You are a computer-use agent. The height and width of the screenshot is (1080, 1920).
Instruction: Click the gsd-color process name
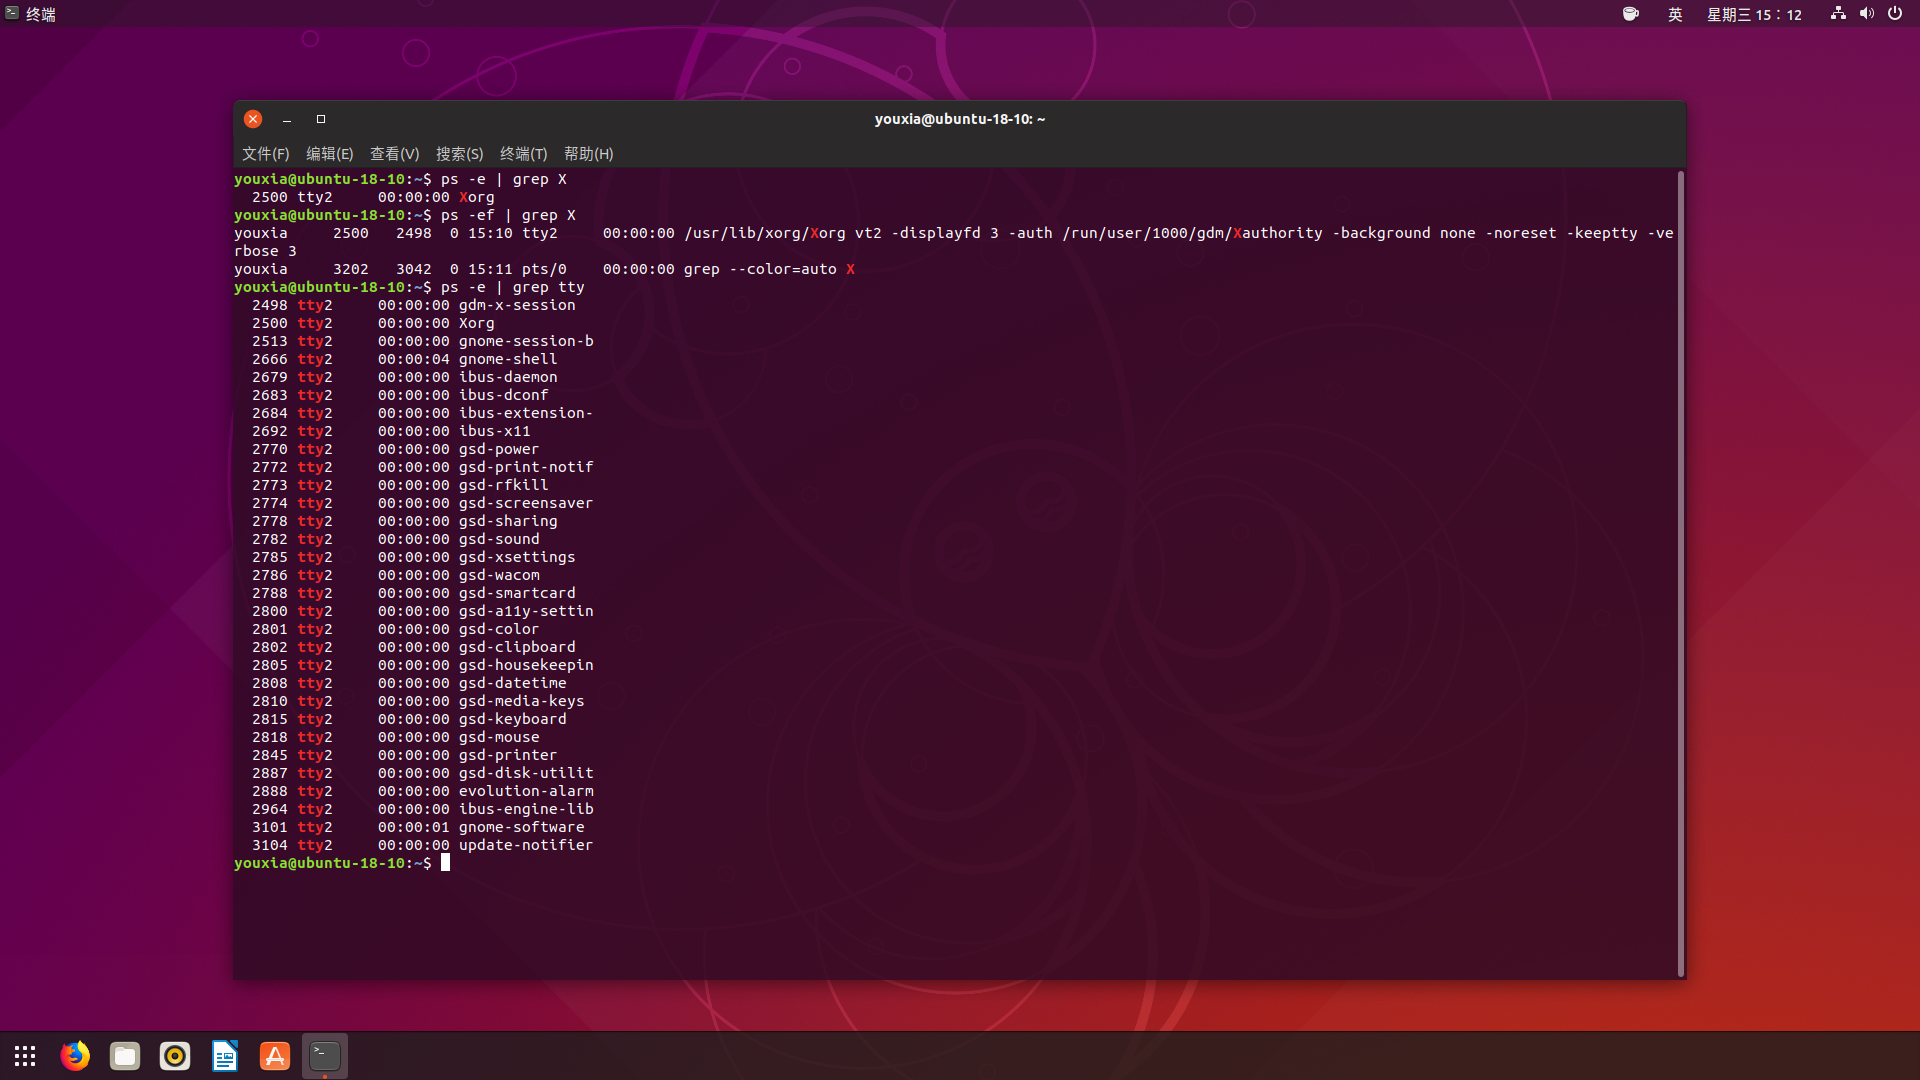(499, 629)
